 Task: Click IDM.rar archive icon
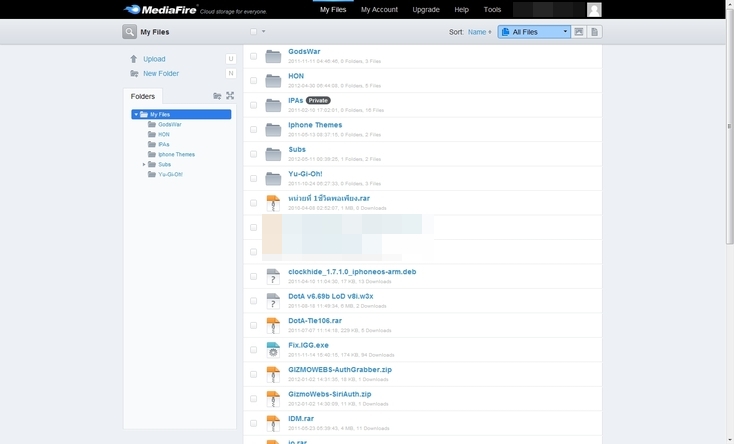tap(273, 423)
